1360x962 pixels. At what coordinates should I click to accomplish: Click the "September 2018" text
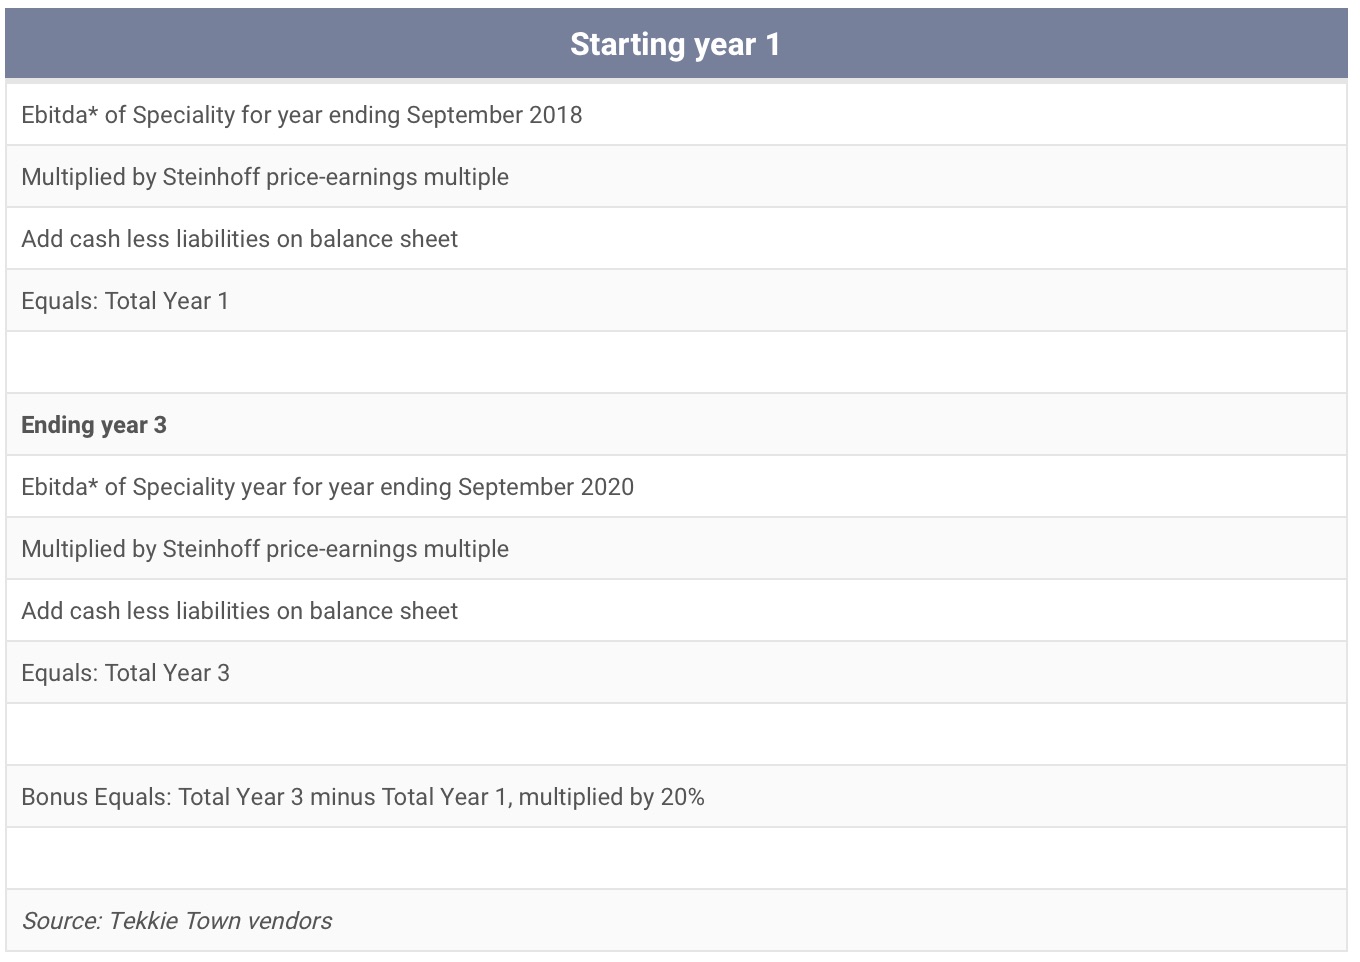[494, 115]
